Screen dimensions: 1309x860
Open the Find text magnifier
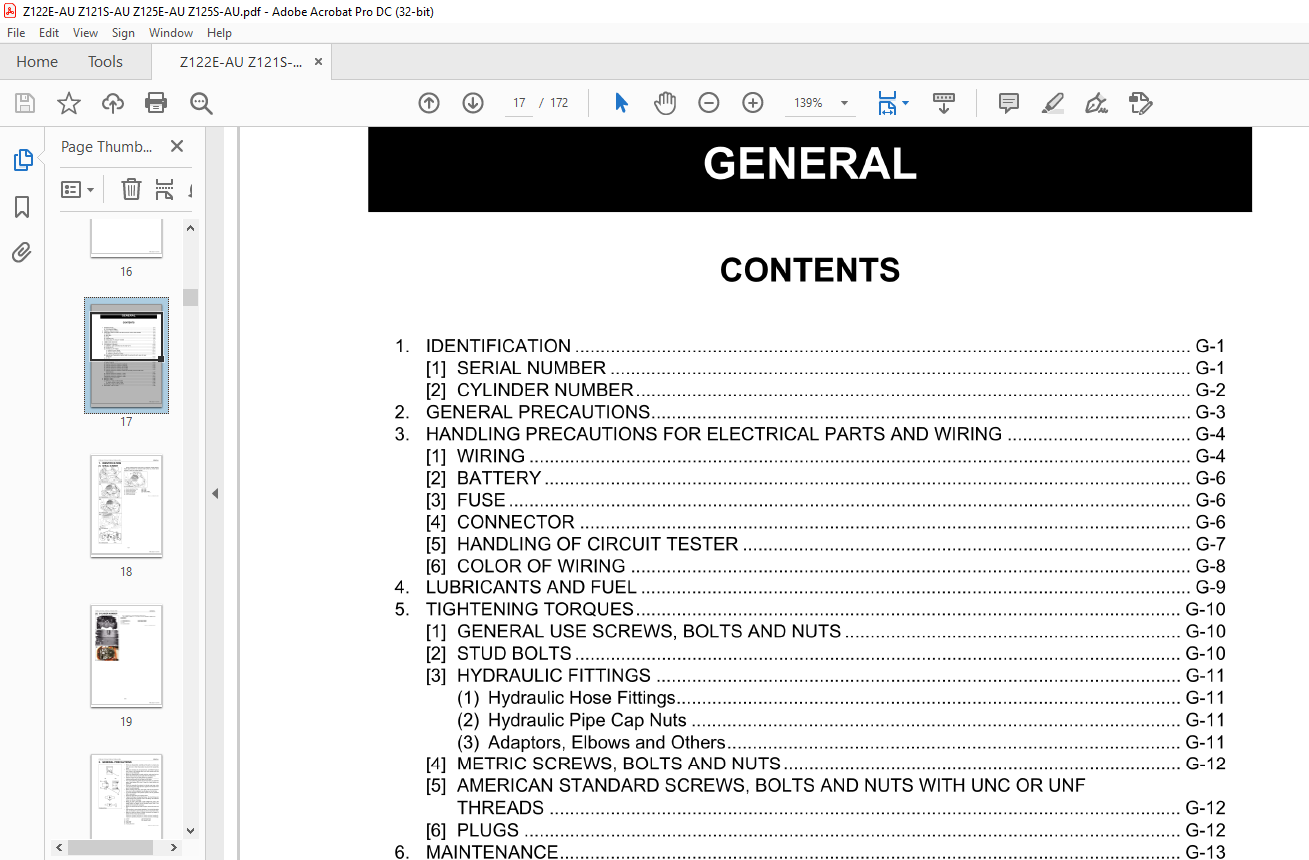(x=201, y=103)
